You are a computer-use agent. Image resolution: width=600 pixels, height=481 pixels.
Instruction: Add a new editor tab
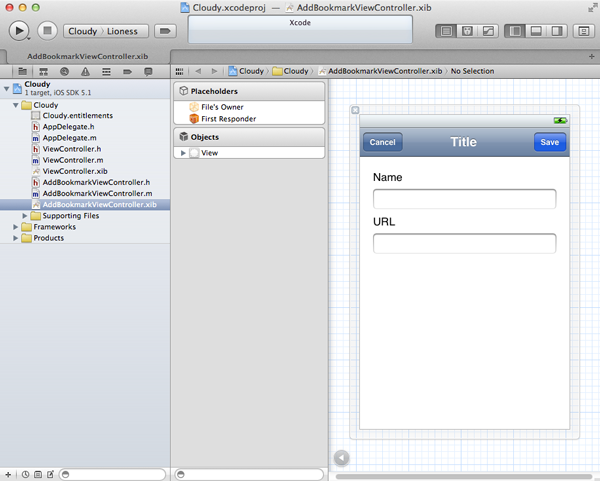pos(592,56)
